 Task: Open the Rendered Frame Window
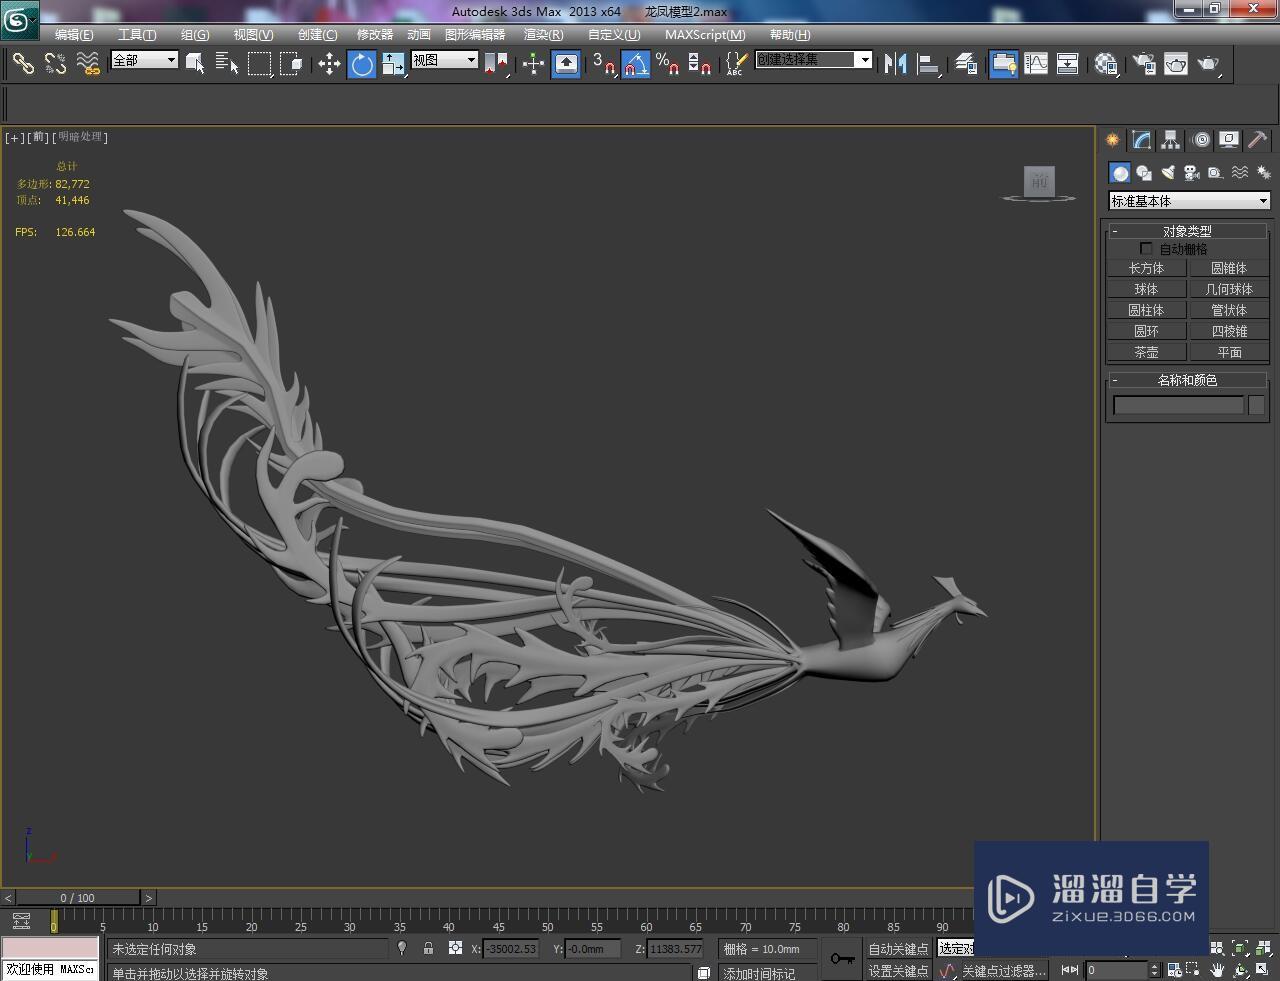tap(1176, 64)
